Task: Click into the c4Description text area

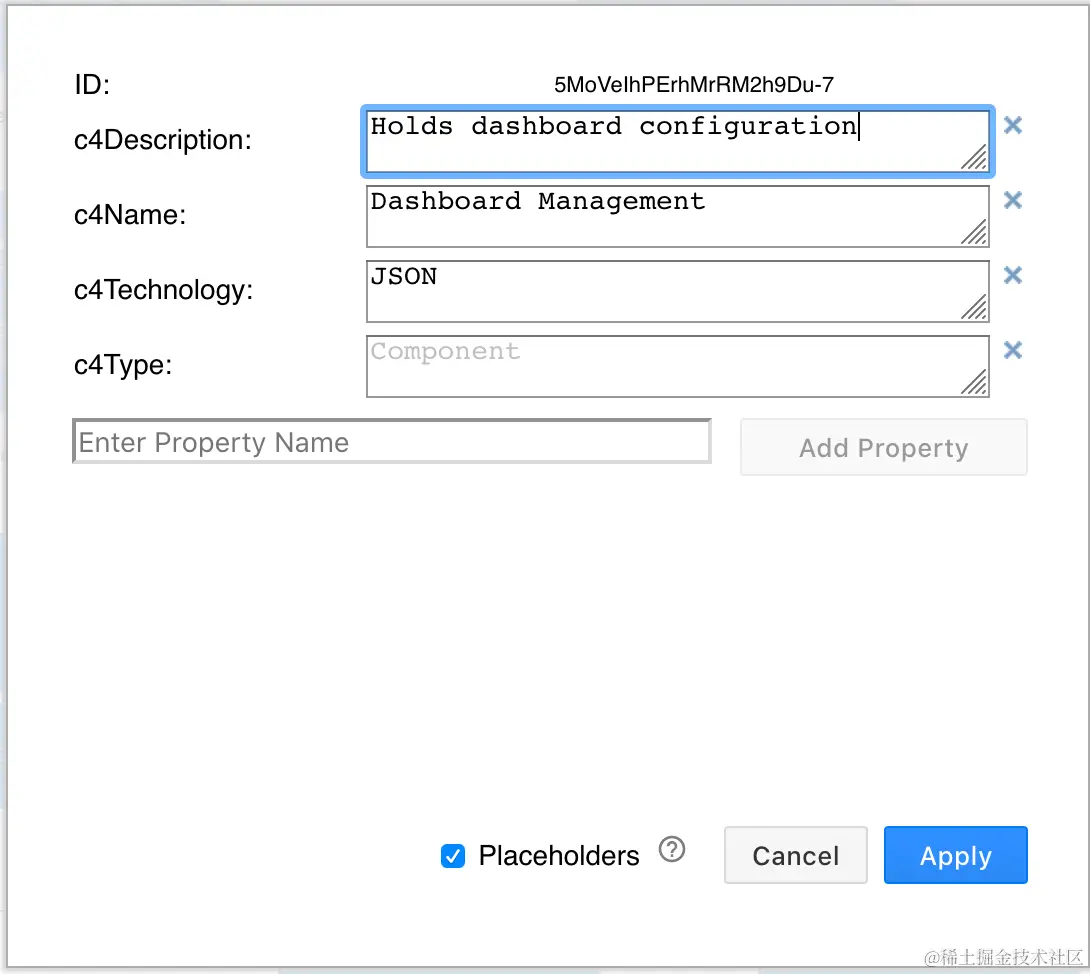Action: click(x=678, y=141)
